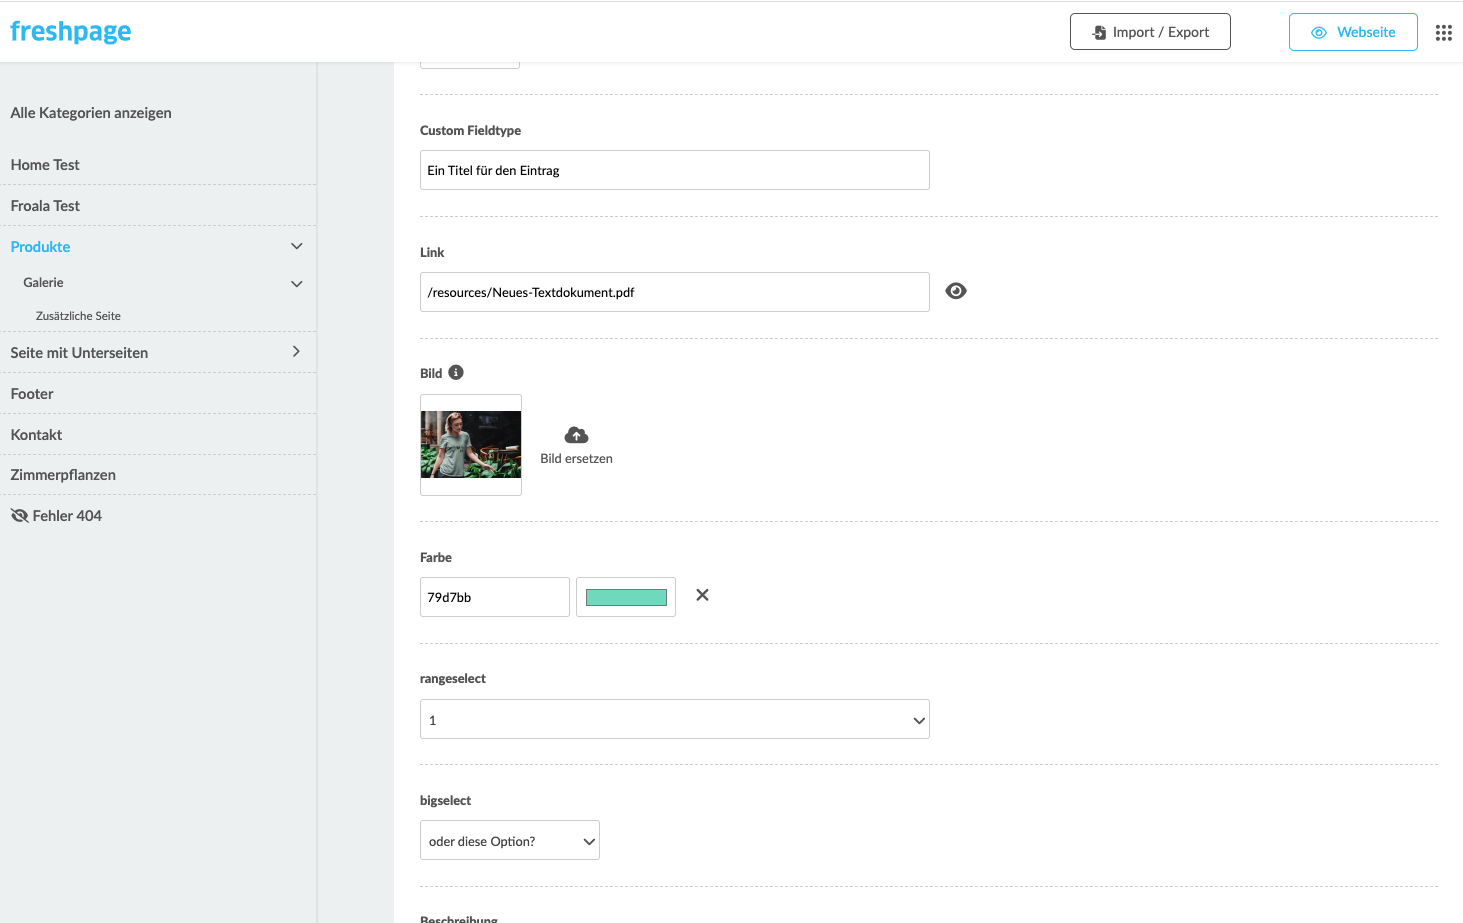Open the bigselect dropdown
Viewport: 1463px width, 923px height.
coord(510,840)
